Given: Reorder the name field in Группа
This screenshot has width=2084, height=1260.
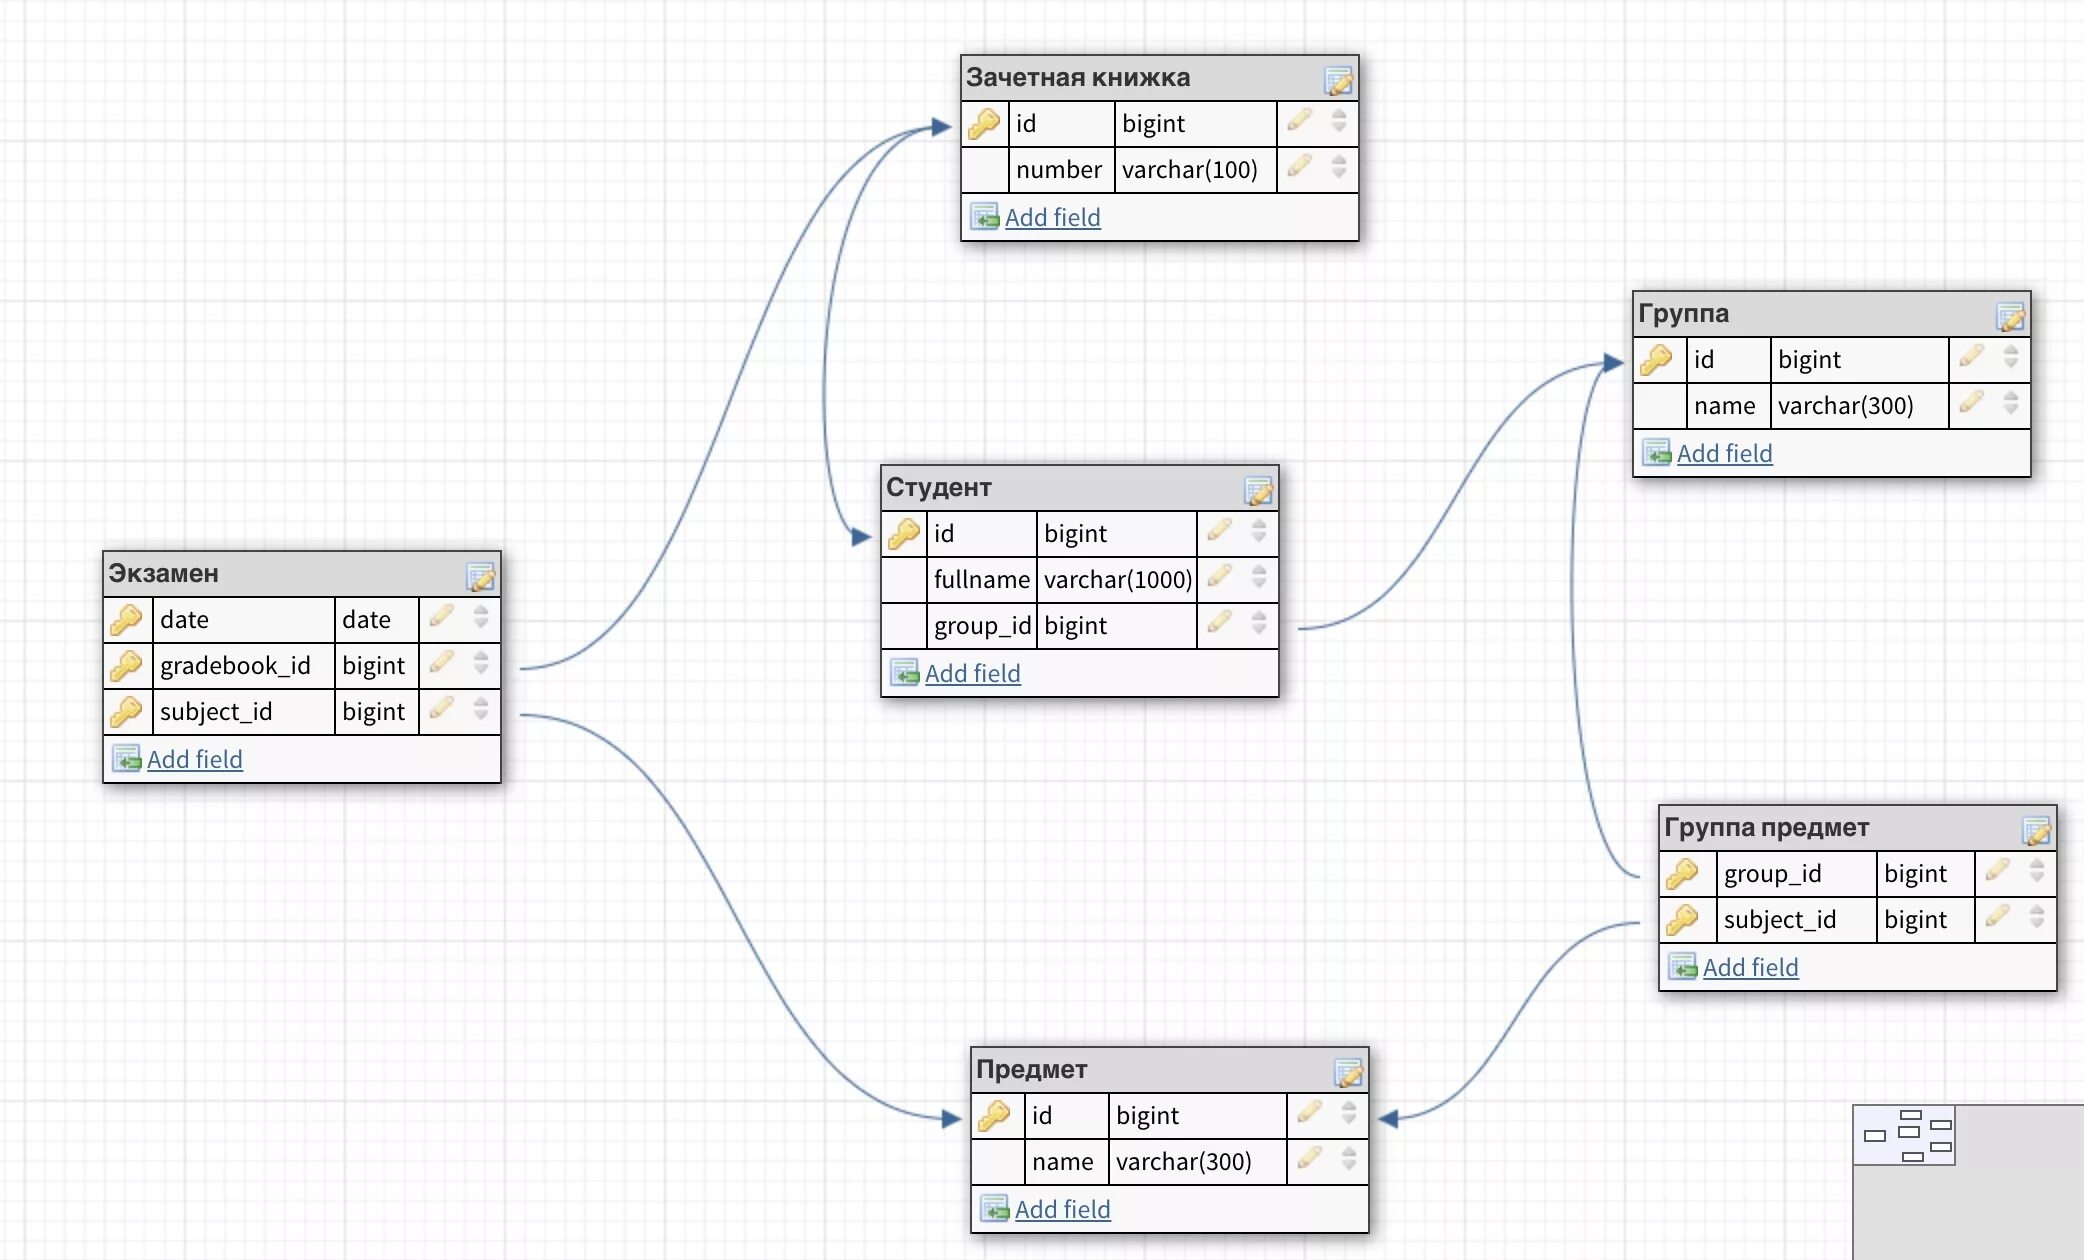Looking at the screenshot, I should (2011, 402).
